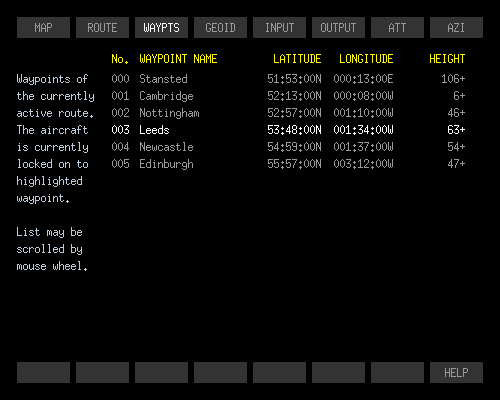Select the WAYPTS tab

point(161,28)
